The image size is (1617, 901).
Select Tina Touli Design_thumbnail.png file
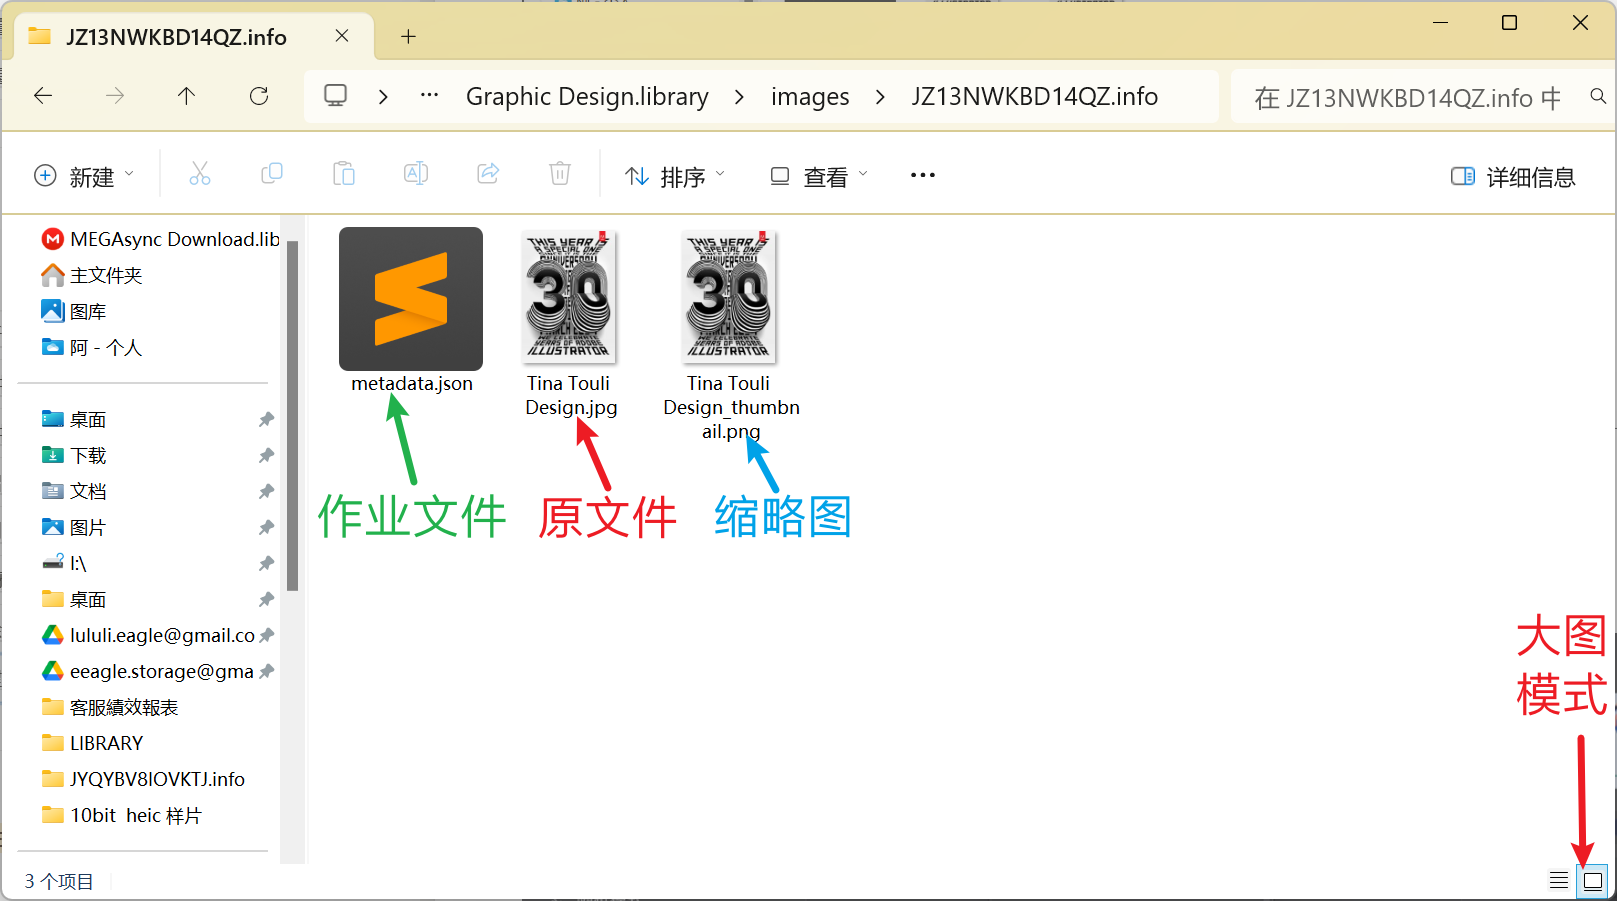pos(731,336)
